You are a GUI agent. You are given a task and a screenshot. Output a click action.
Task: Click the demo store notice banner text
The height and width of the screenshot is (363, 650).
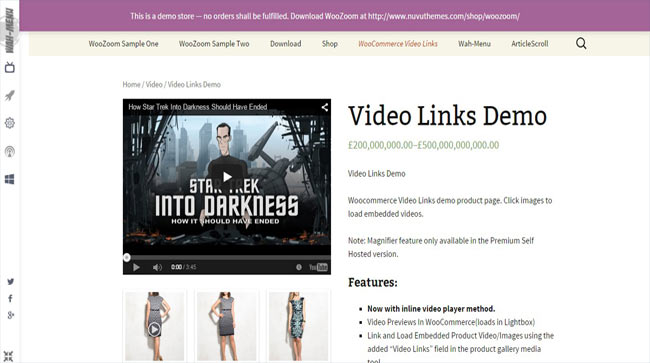tap(325, 16)
